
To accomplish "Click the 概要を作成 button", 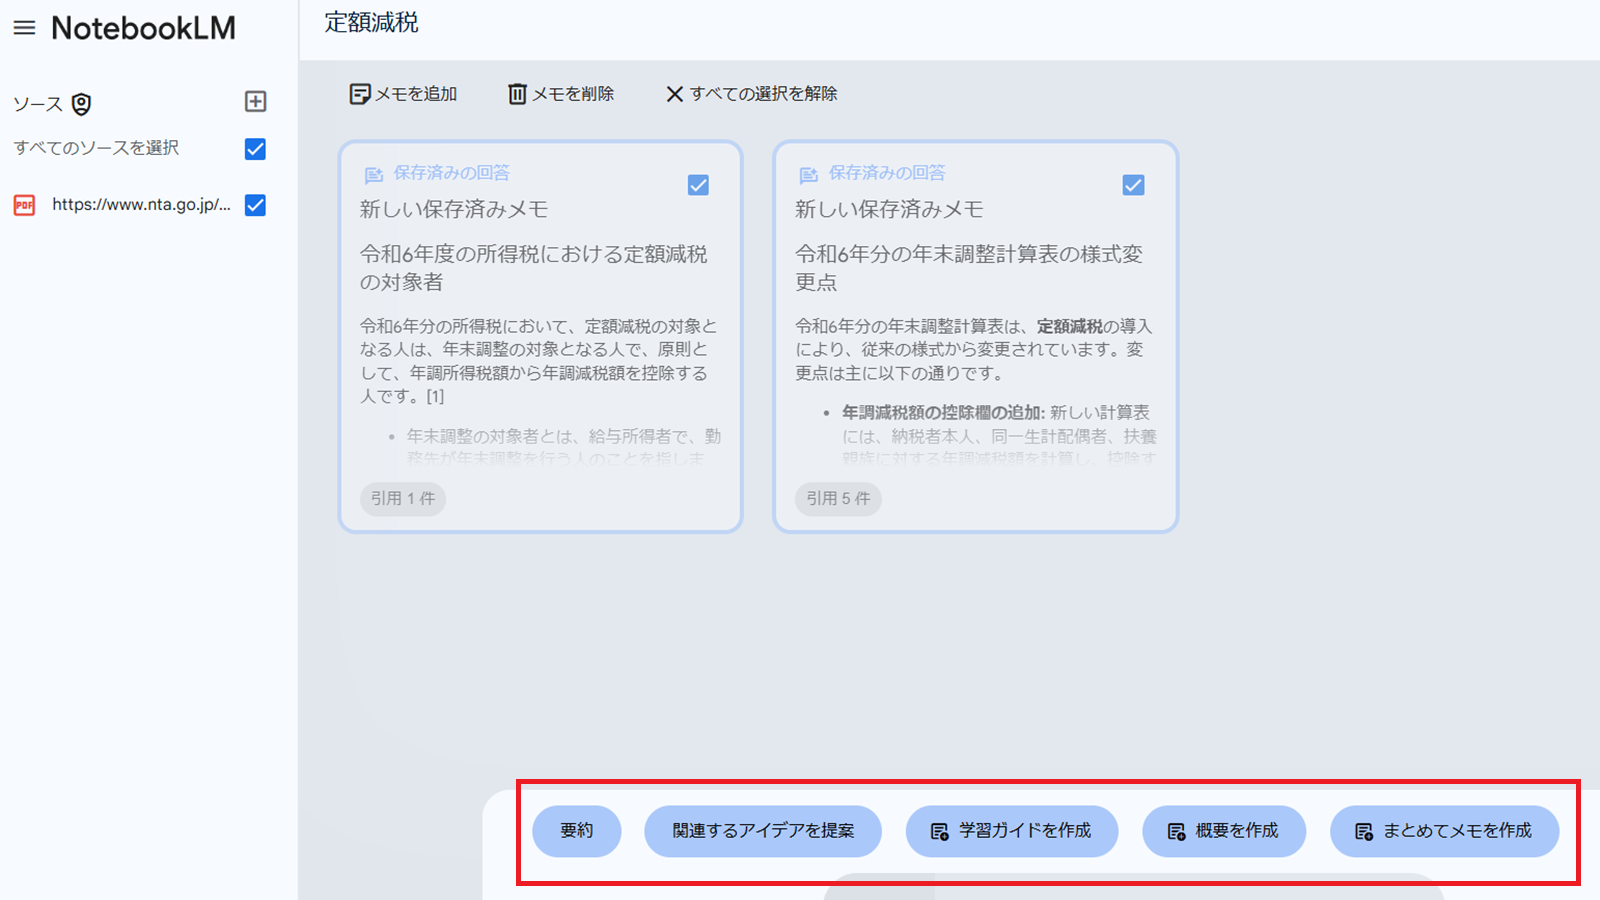I will click(x=1223, y=830).
